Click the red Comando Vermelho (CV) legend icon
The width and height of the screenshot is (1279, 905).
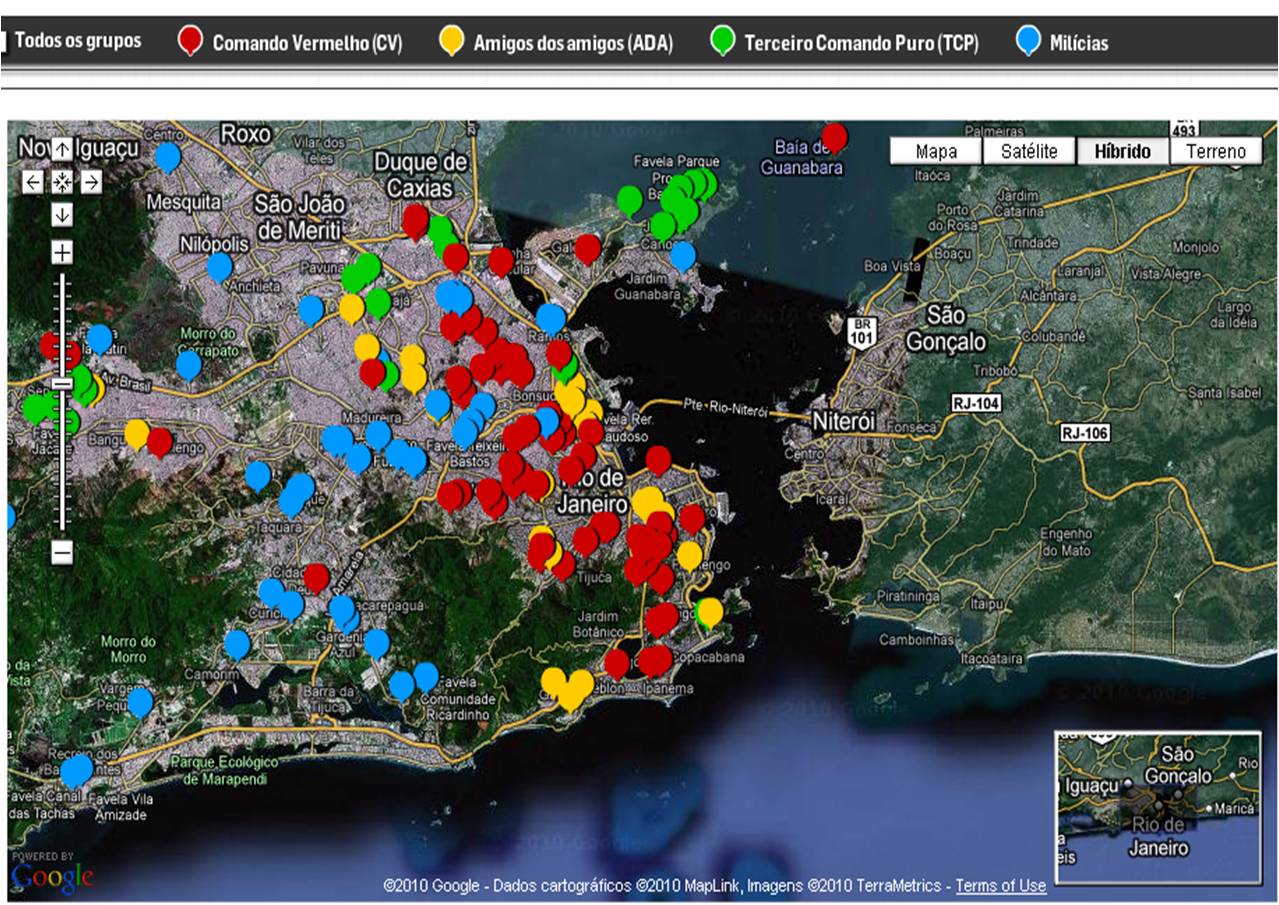[190, 37]
